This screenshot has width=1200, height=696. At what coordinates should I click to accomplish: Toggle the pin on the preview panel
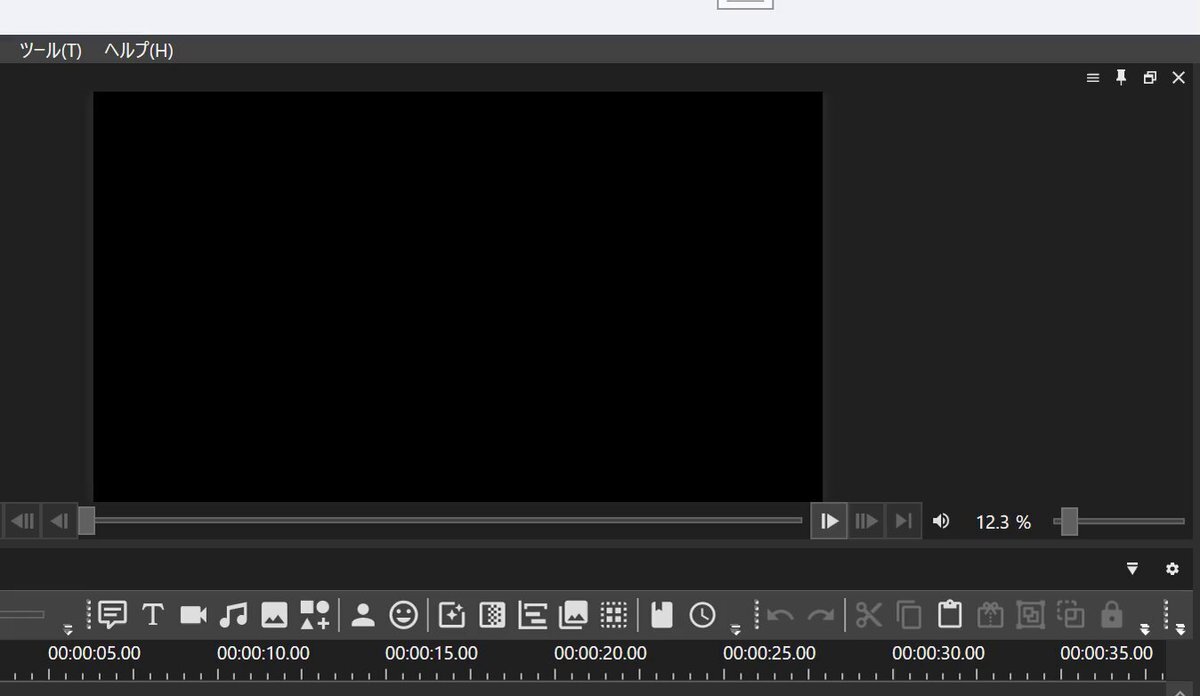(x=1121, y=78)
